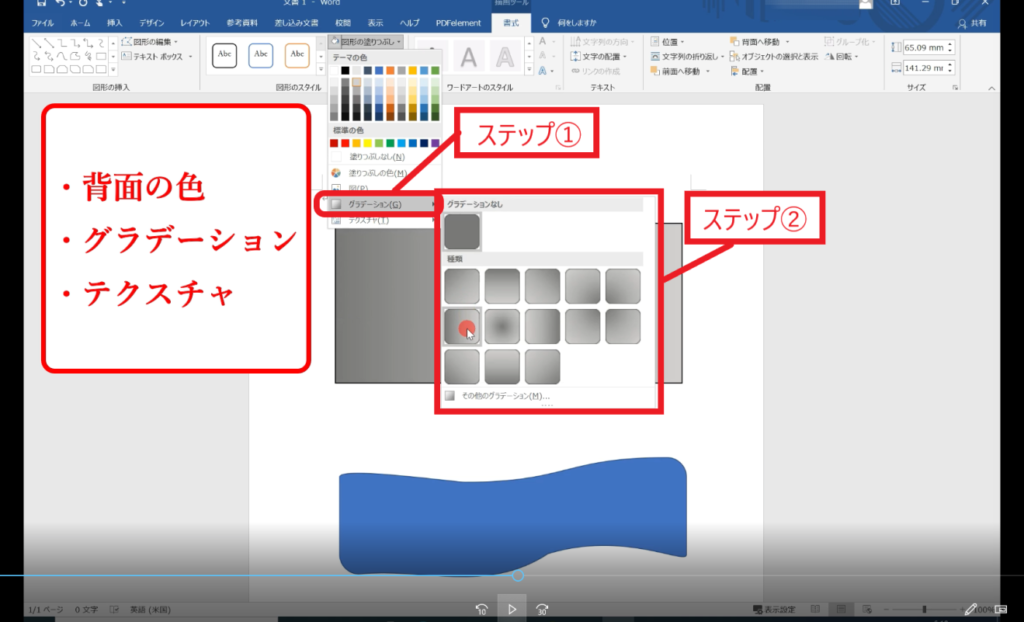Click the 図形の編集 icon
The image size is (1024, 622).
(x=126, y=42)
